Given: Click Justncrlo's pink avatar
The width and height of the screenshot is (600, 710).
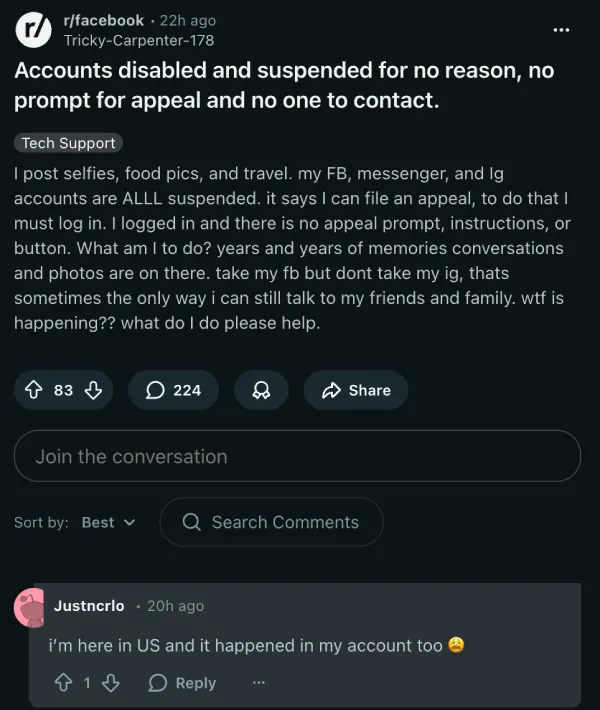Looking at the screenshot, I should 33,606.
